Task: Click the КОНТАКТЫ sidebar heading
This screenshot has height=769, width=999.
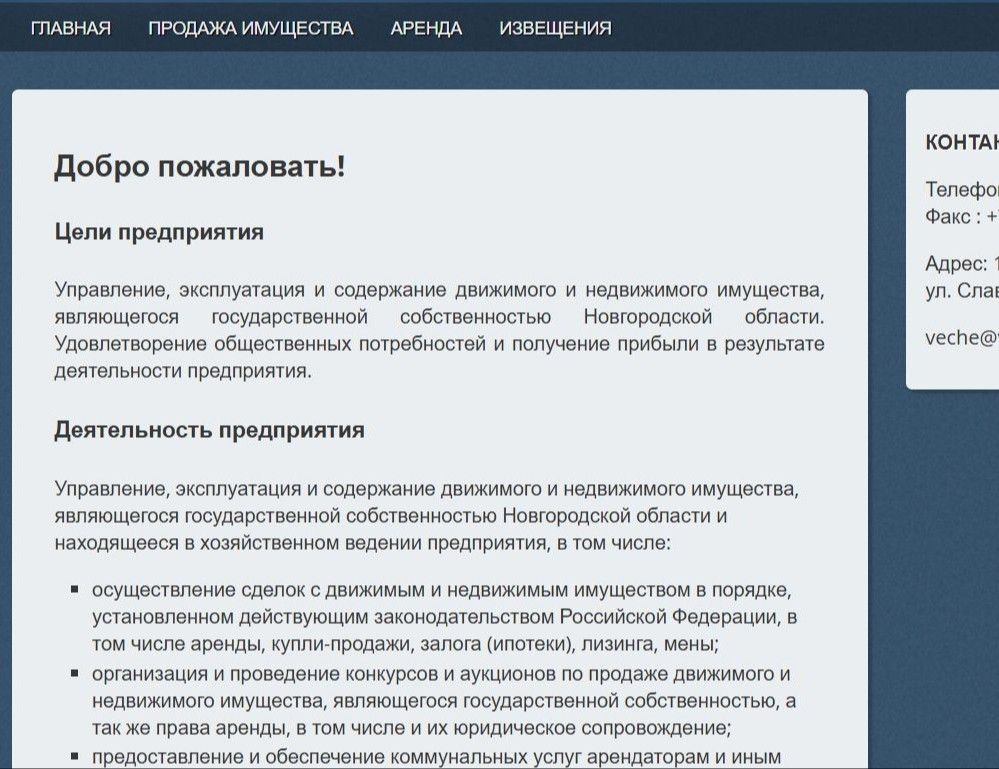Action: (961, 142)
